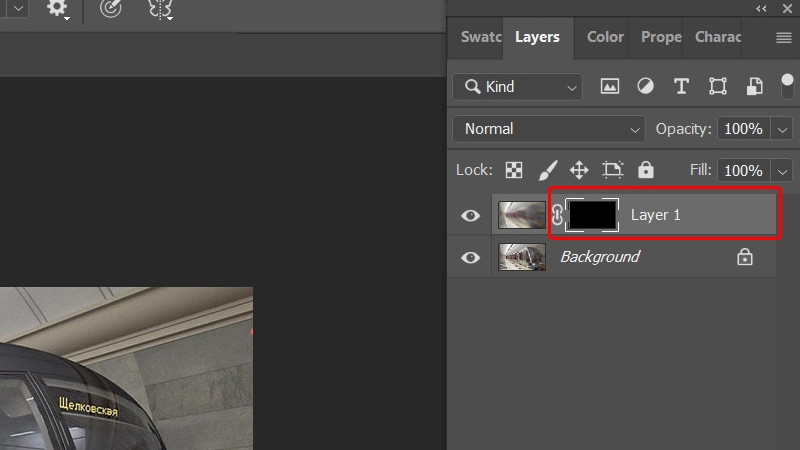Open the options bar gear settings

[57, 9]
